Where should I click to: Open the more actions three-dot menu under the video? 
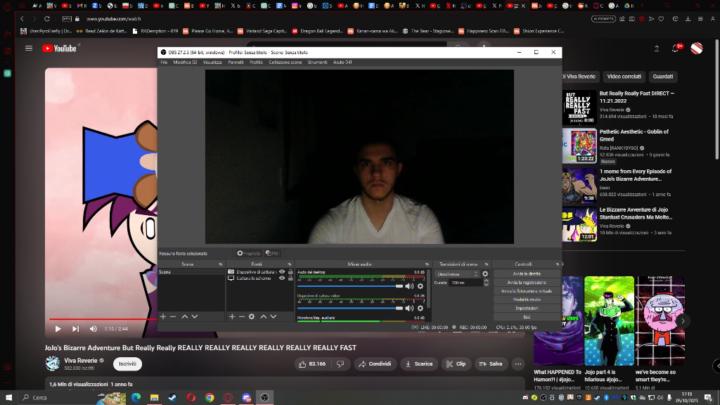point(518,364)
